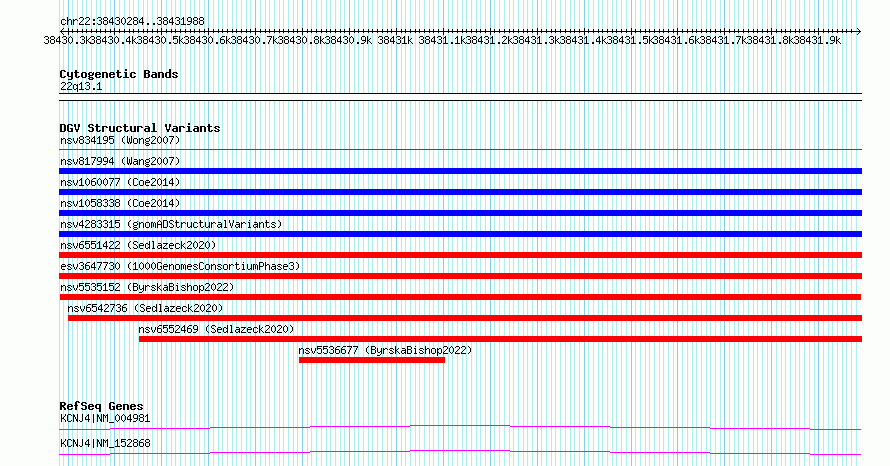Click the nsv6552469 (Sedlazeck2020) label
The width and height of the screenshot is (890, 466).
point(216,329)
